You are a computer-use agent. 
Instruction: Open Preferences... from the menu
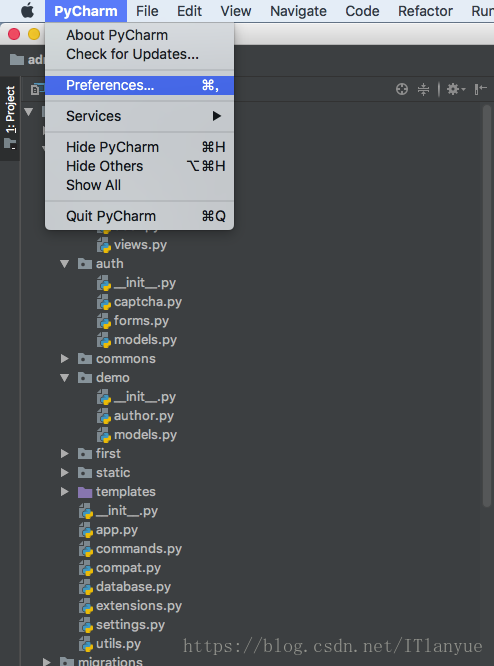pos(139,85)
